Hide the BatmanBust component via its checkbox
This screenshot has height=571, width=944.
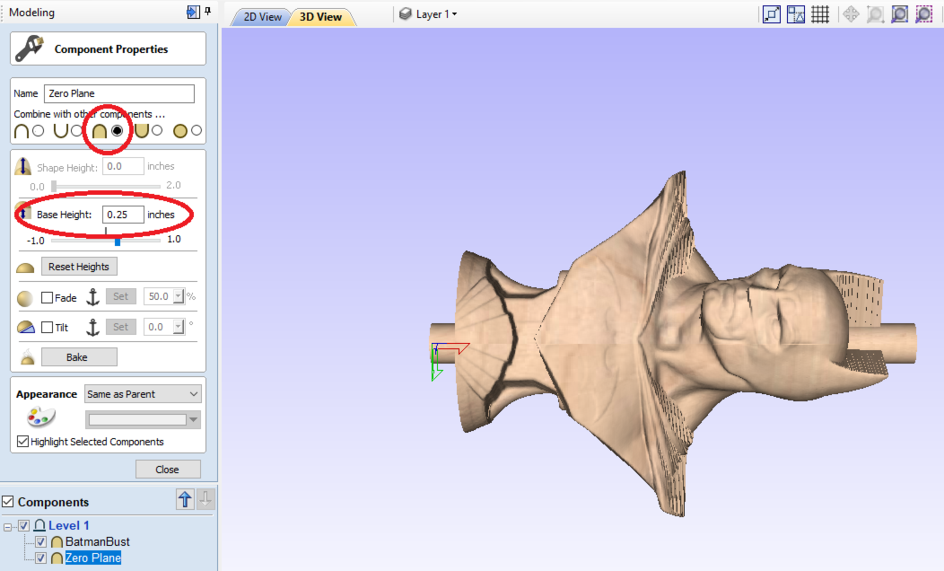41,542
